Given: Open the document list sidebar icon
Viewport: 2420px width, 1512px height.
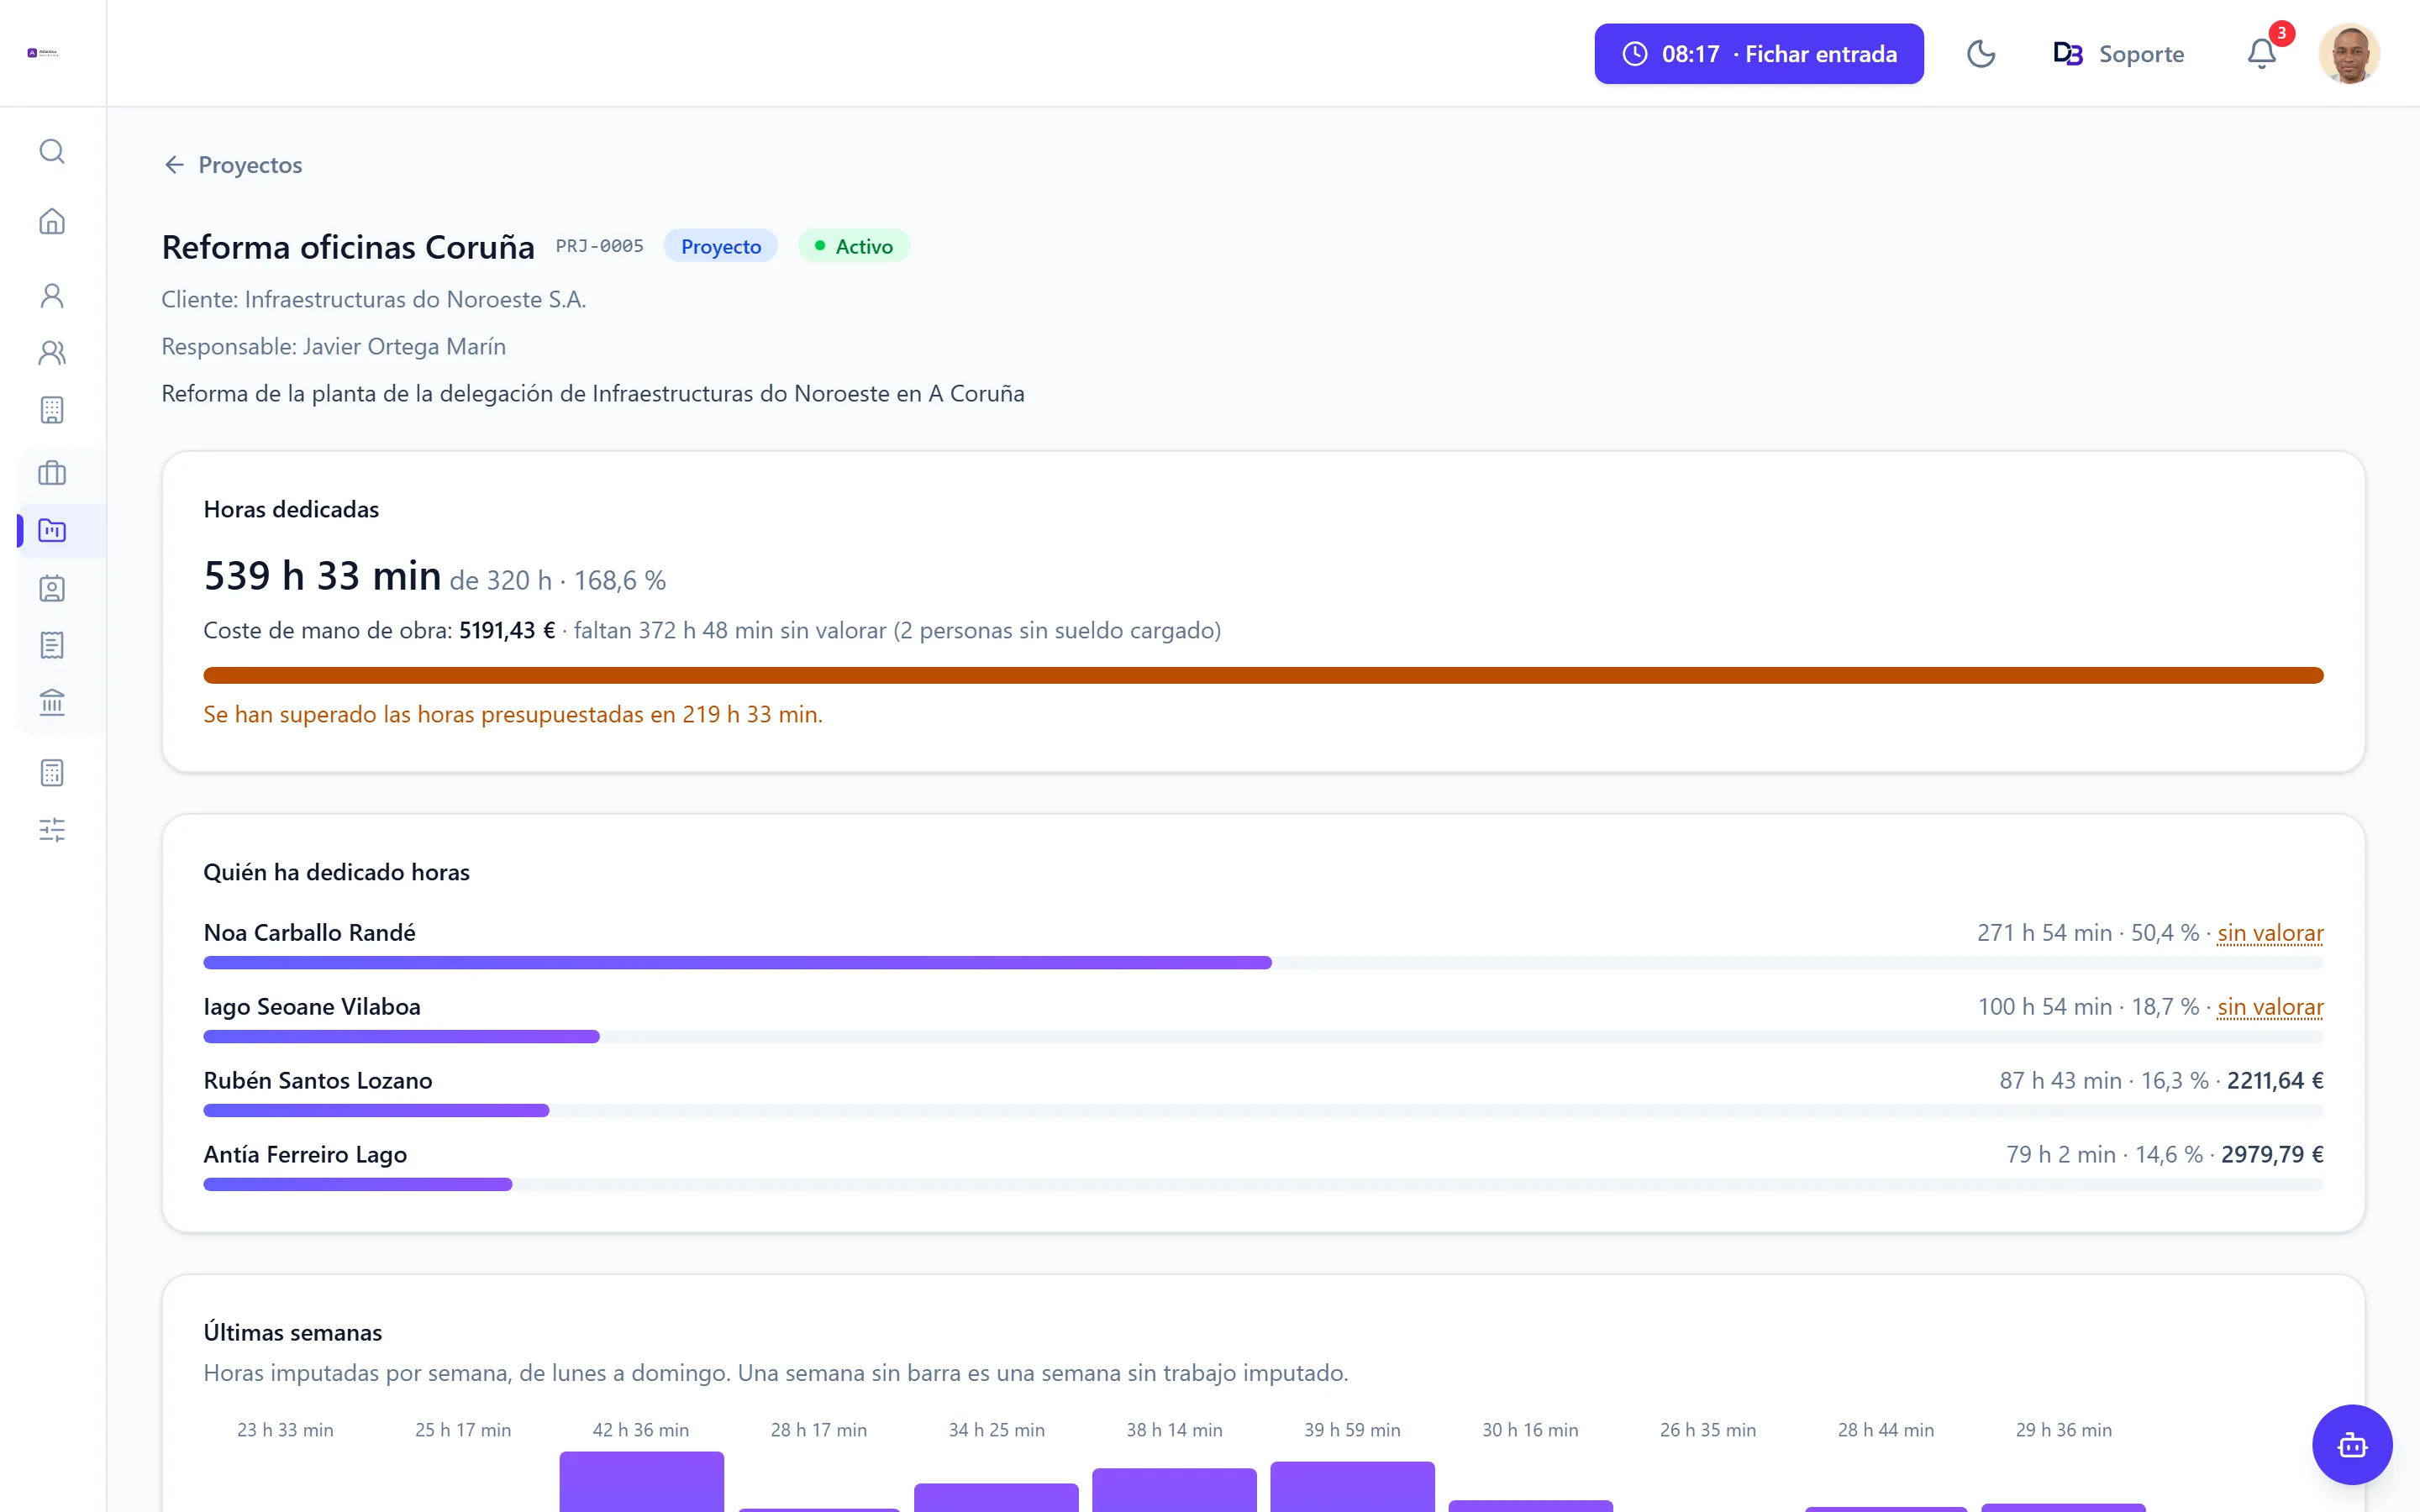Looking at the screenshot, I should [x=52, y=645].
